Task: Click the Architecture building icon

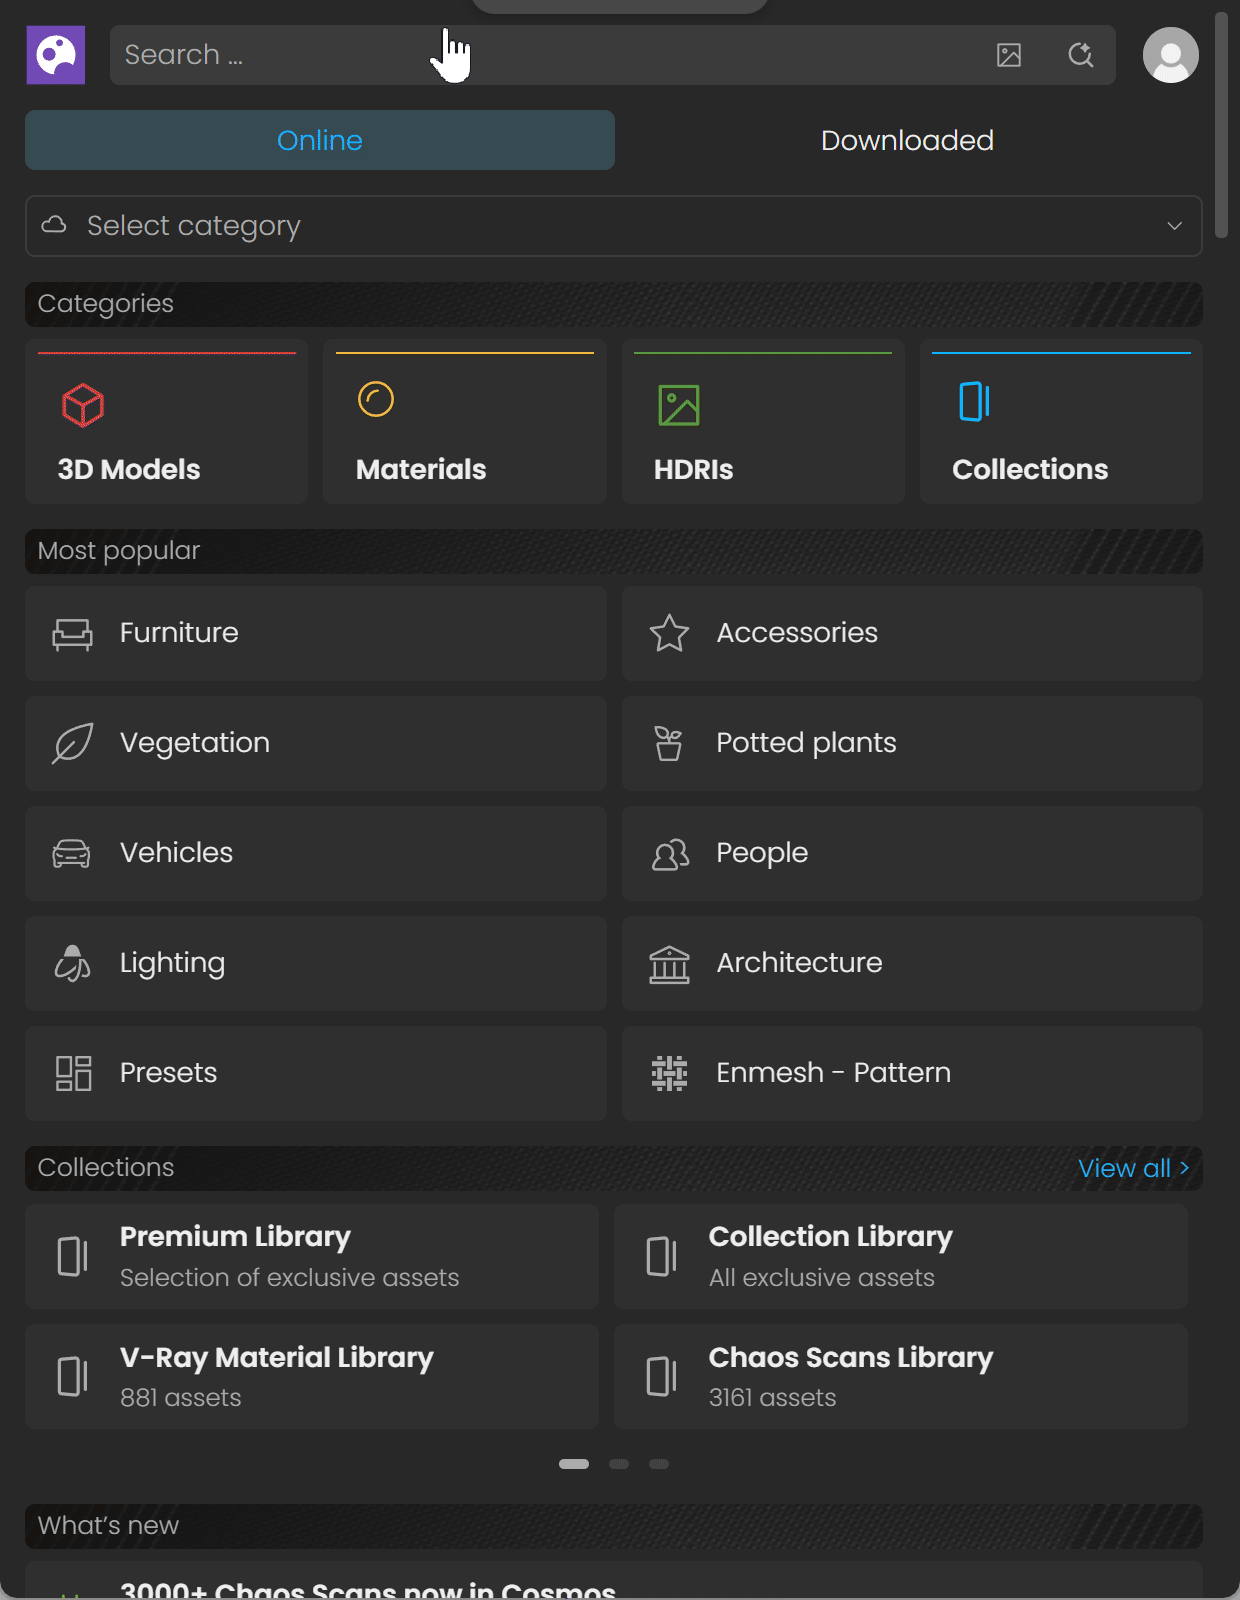Action: pyautogui.click(x=669, y=964)
